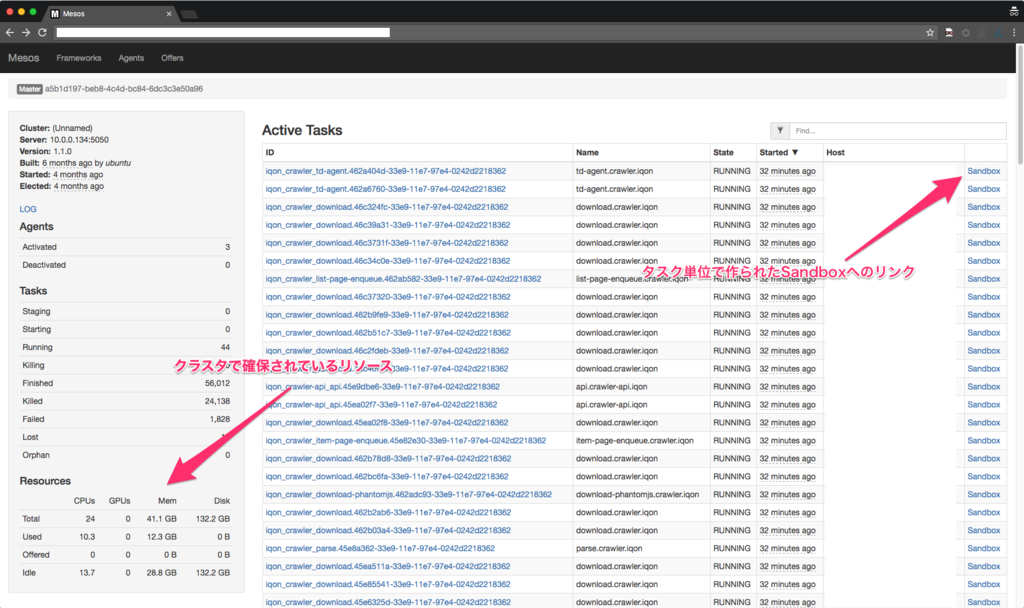The image size is (1024, 608).
Task: Sort by the ID column header
Action: 270,152
